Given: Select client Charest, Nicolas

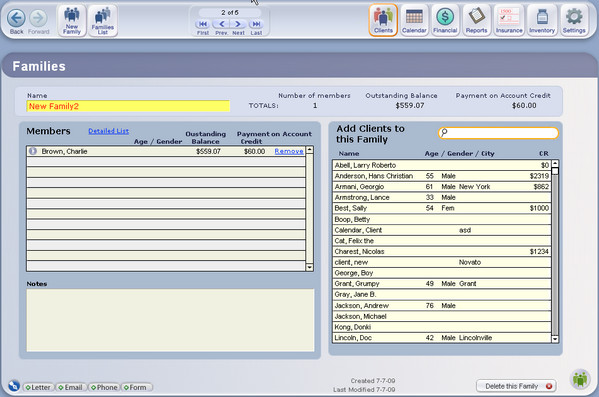Looking at the screenshot, I should tap(442, 251).
